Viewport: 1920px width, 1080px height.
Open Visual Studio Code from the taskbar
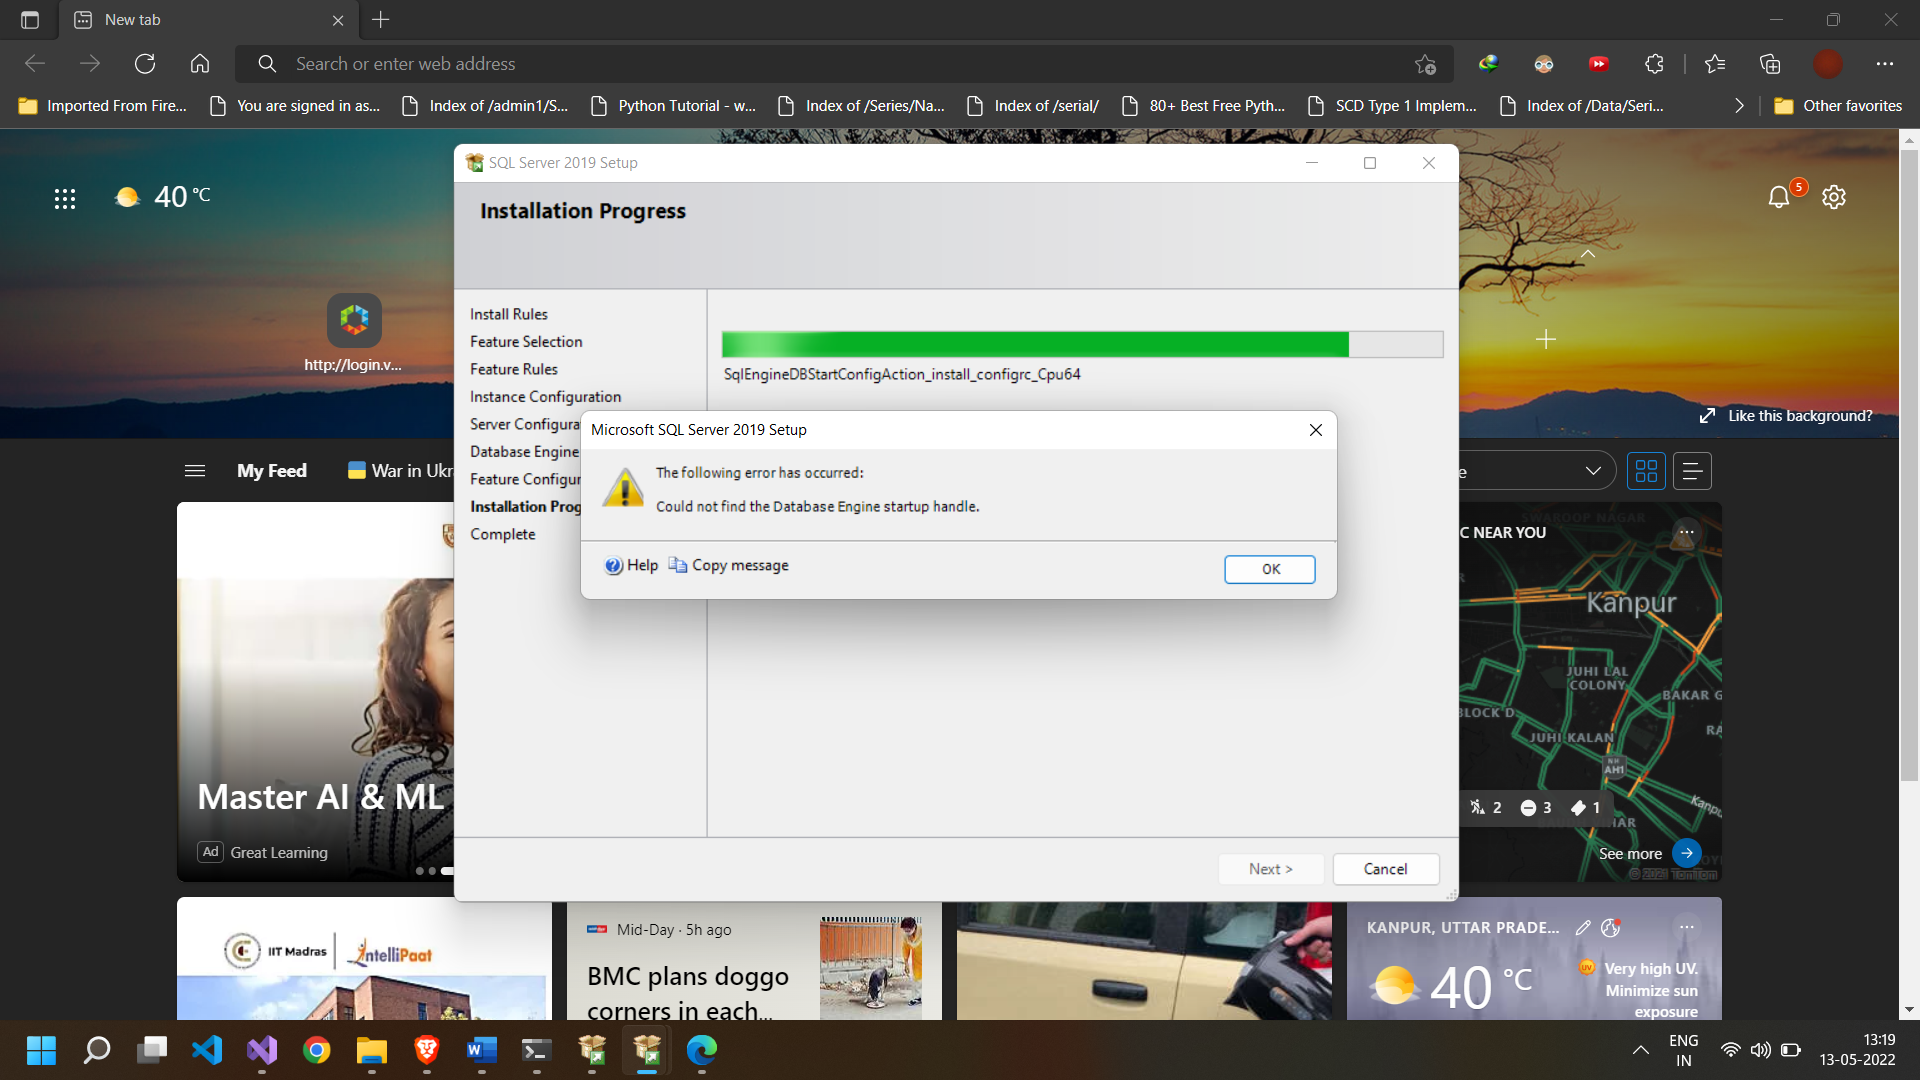click(207, 1051)
